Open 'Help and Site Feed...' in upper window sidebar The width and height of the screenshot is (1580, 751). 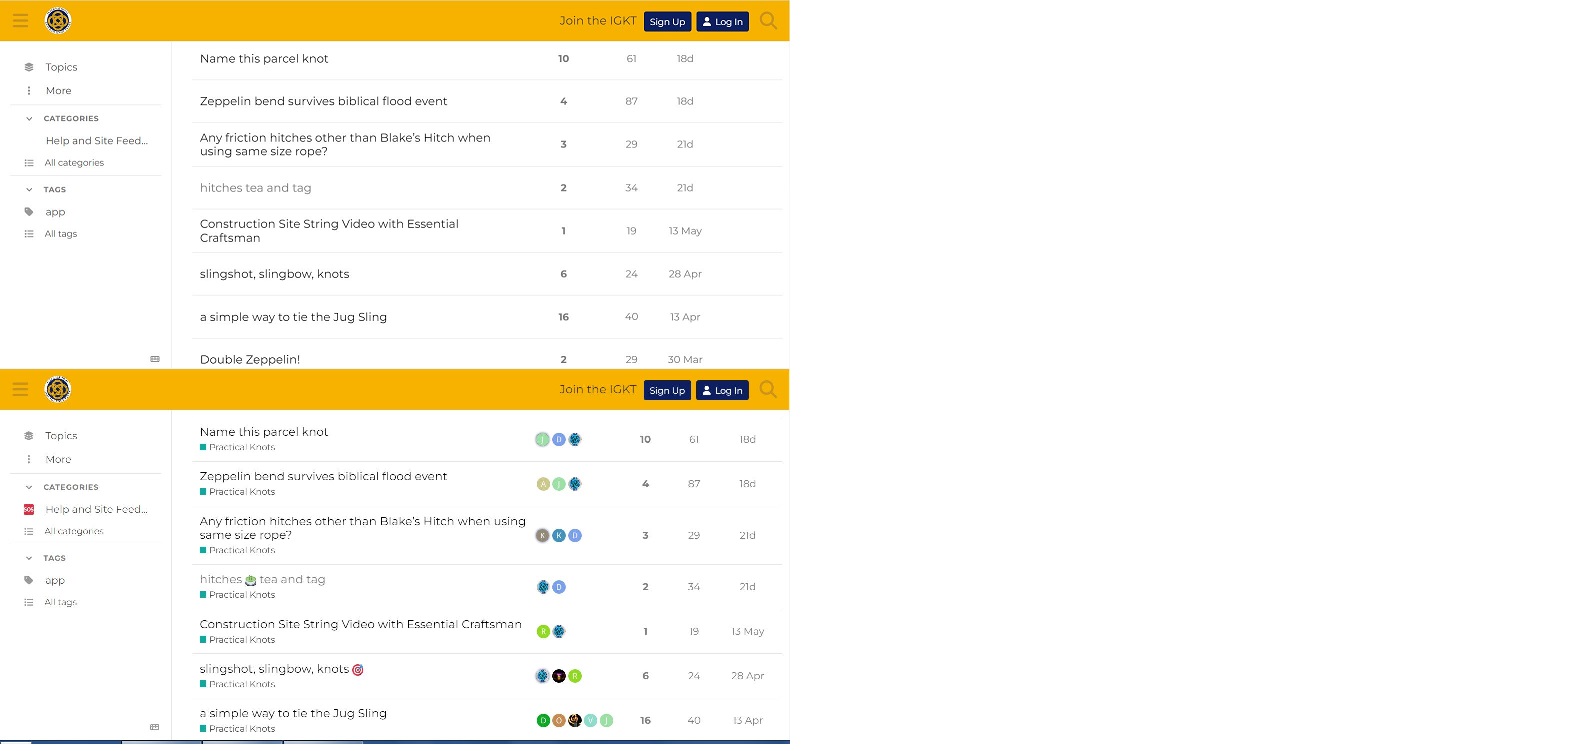coord(96,141)
